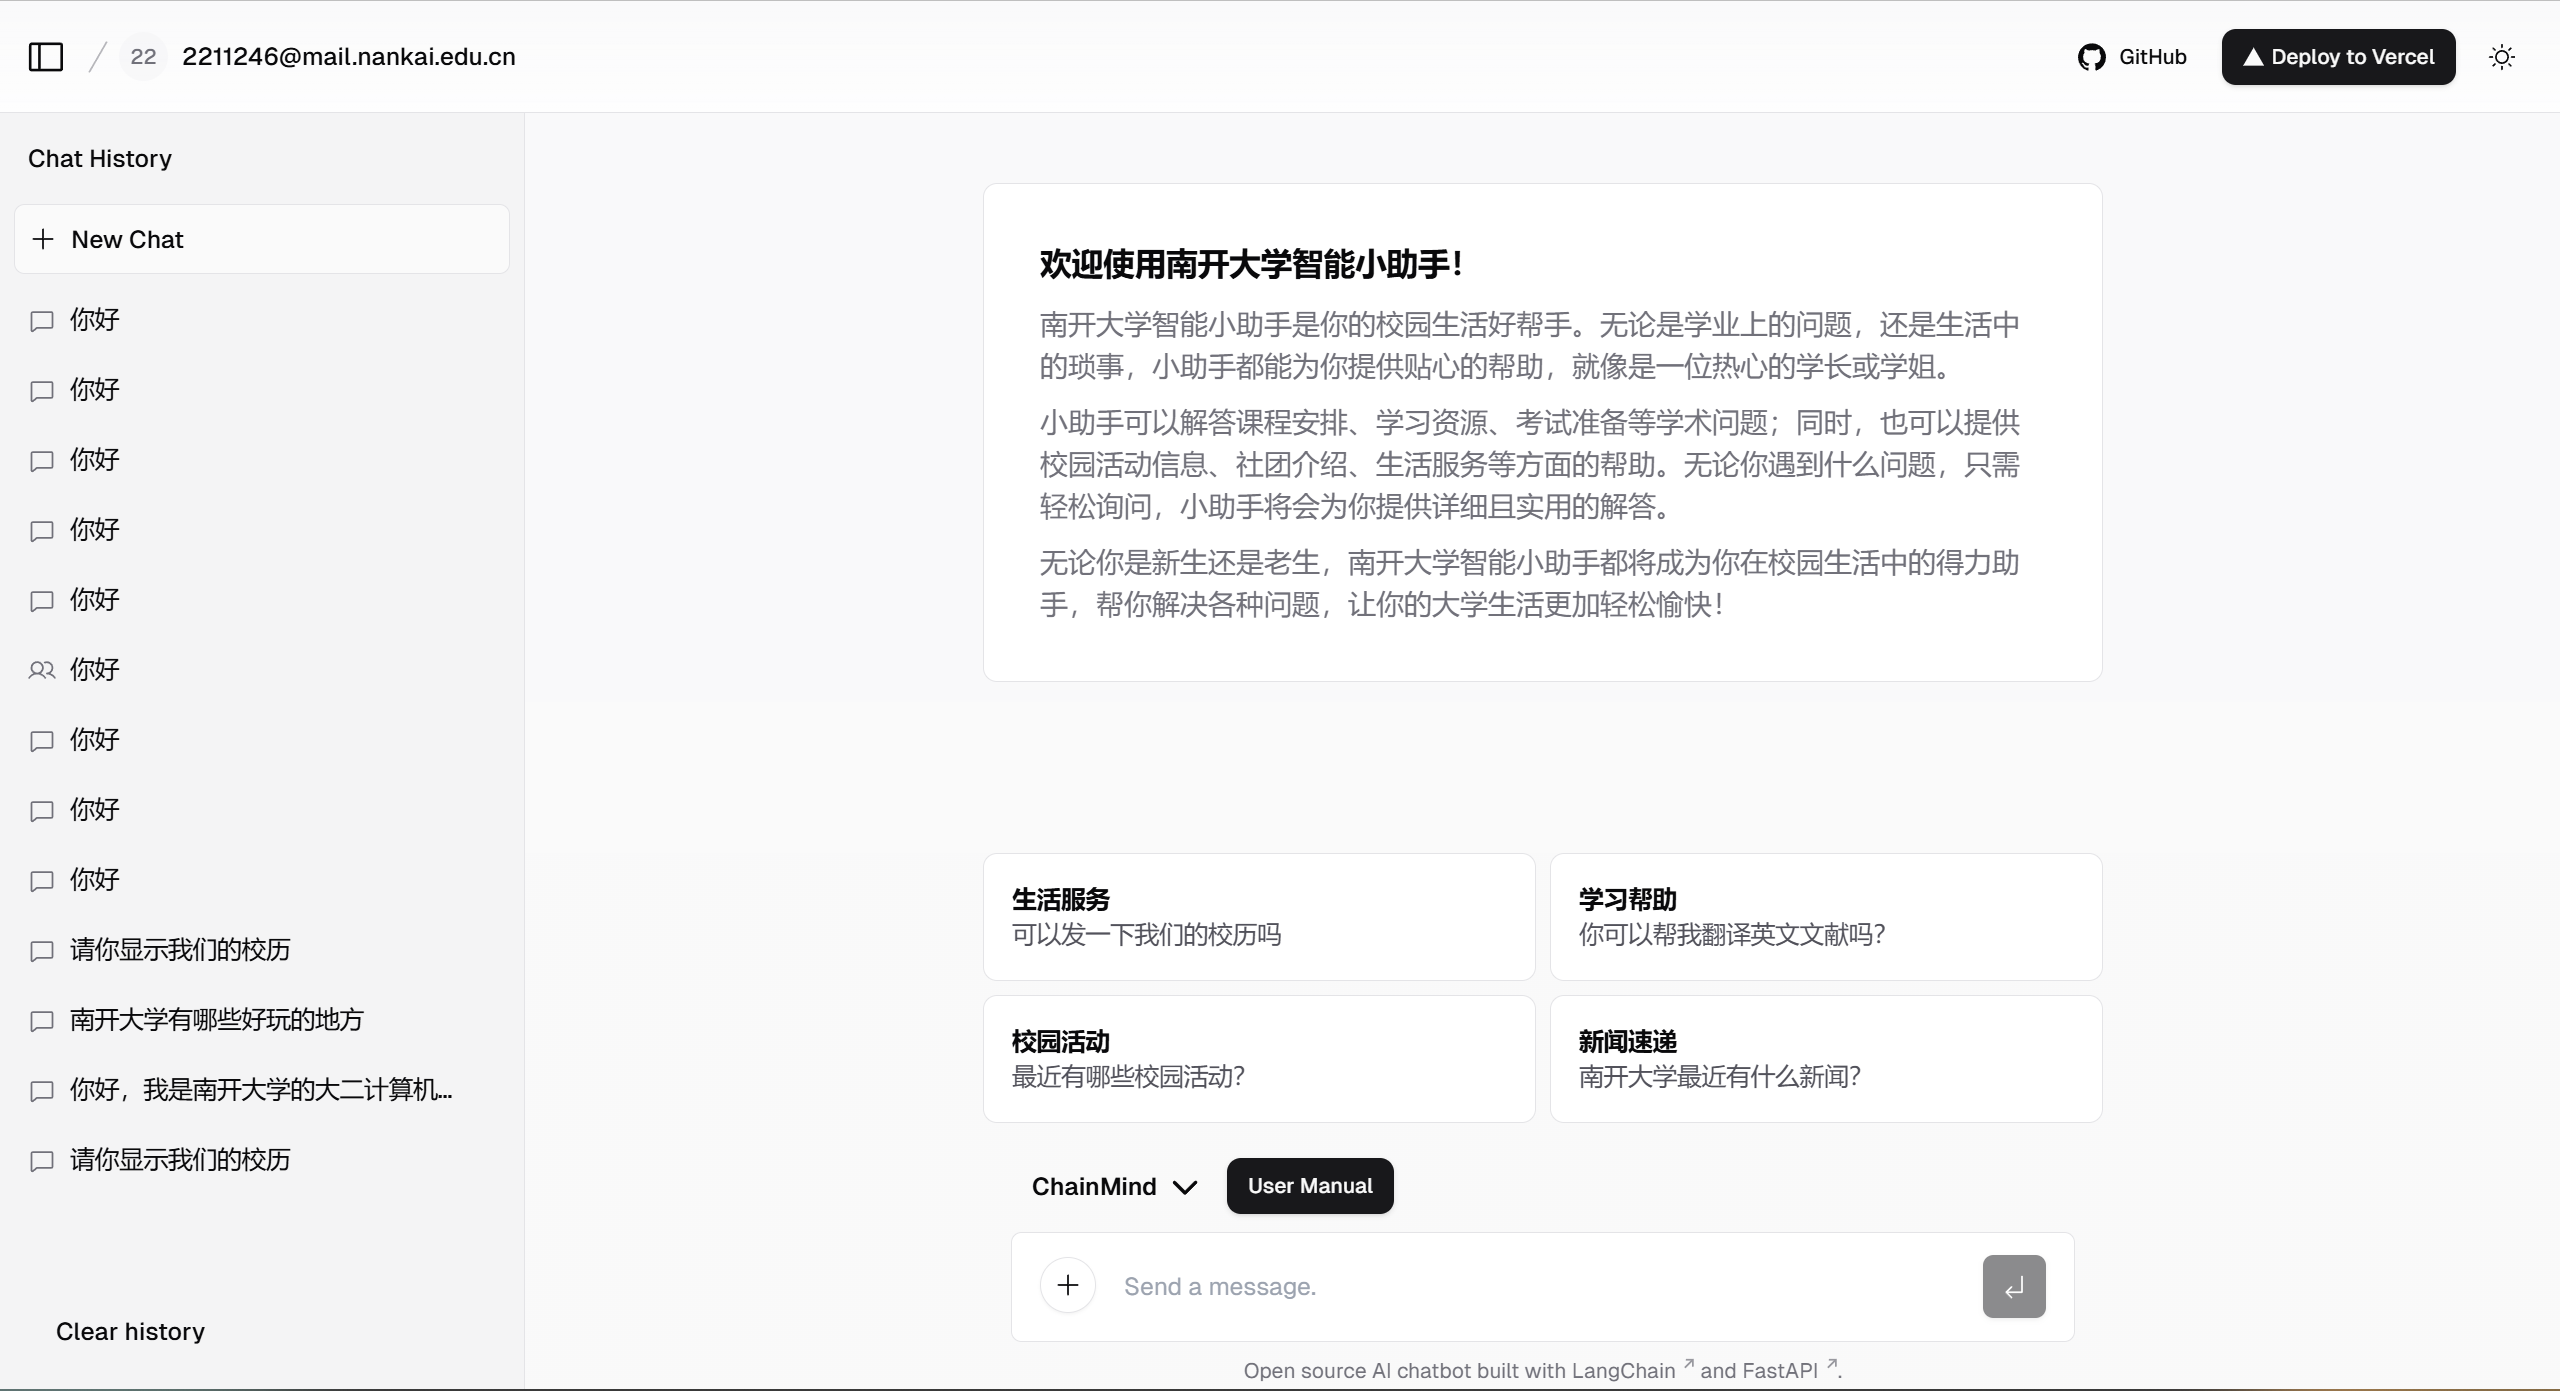Open the GitHub link
Viewport: 2560px width, 1391px height.
tap(2132, 57)
